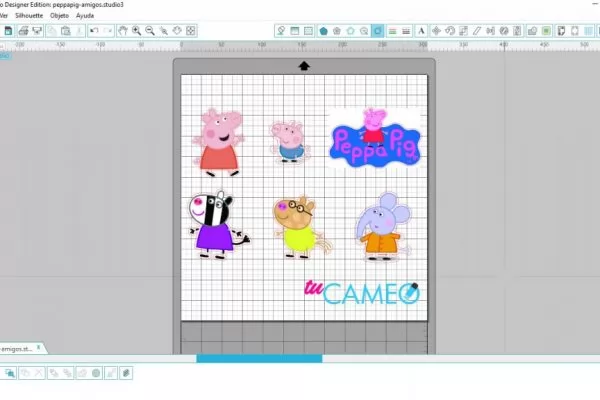The width and height of the screenshot is (600, 400).
Task: Click the grayed-out redo arrow
Action: coord(108,31)
